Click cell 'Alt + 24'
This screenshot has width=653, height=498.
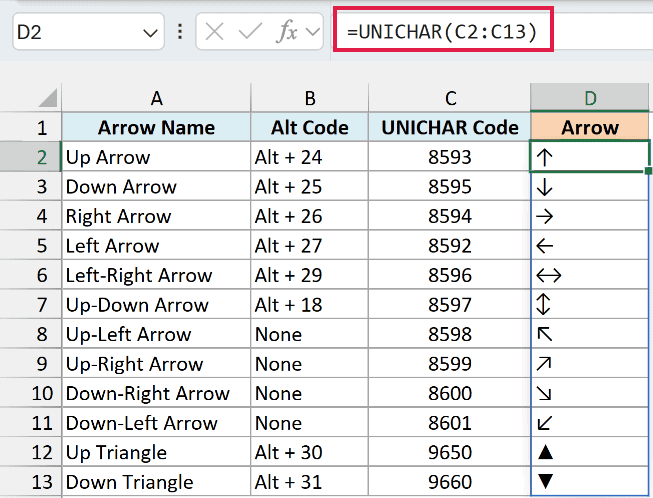click(309, 157)
